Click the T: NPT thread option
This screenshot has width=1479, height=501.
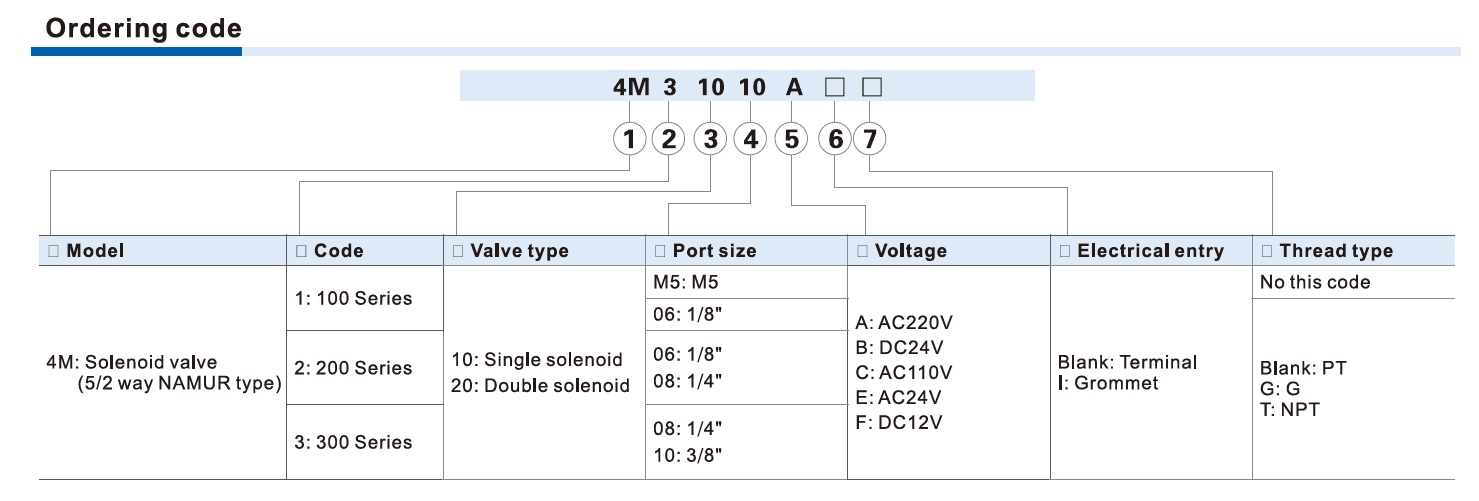point(1289,409)
